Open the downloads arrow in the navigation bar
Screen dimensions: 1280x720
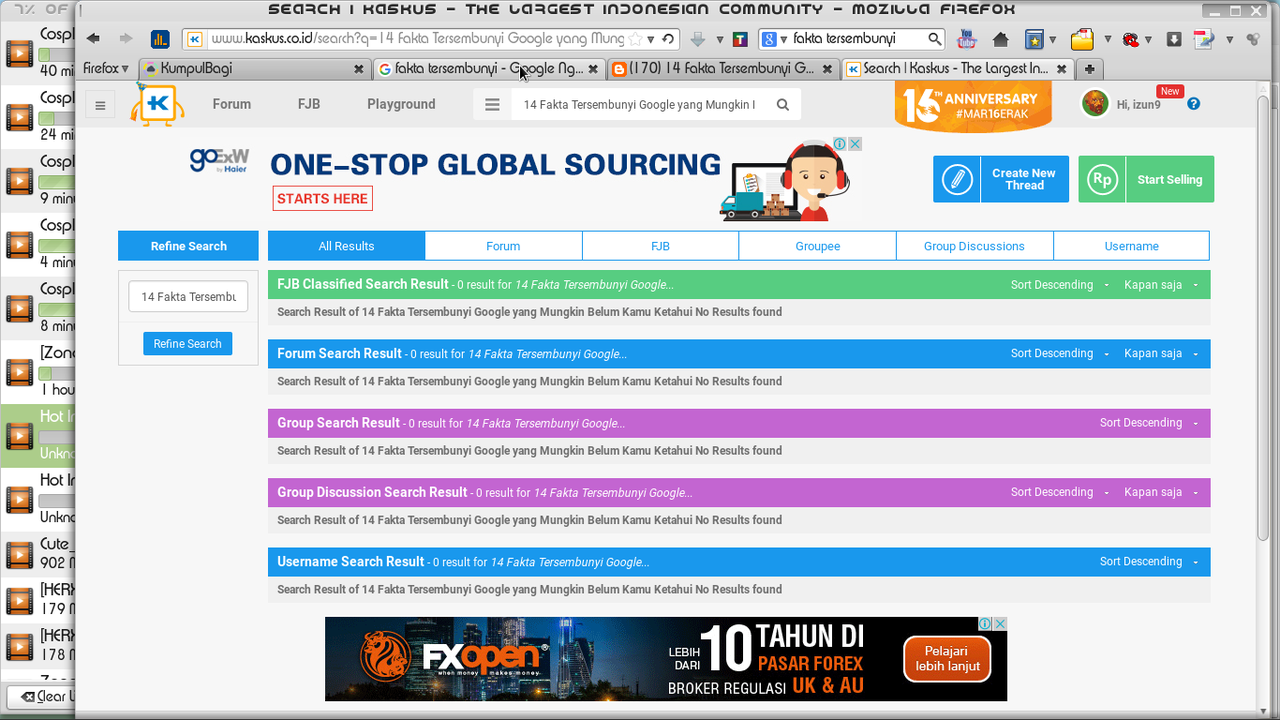698,39
